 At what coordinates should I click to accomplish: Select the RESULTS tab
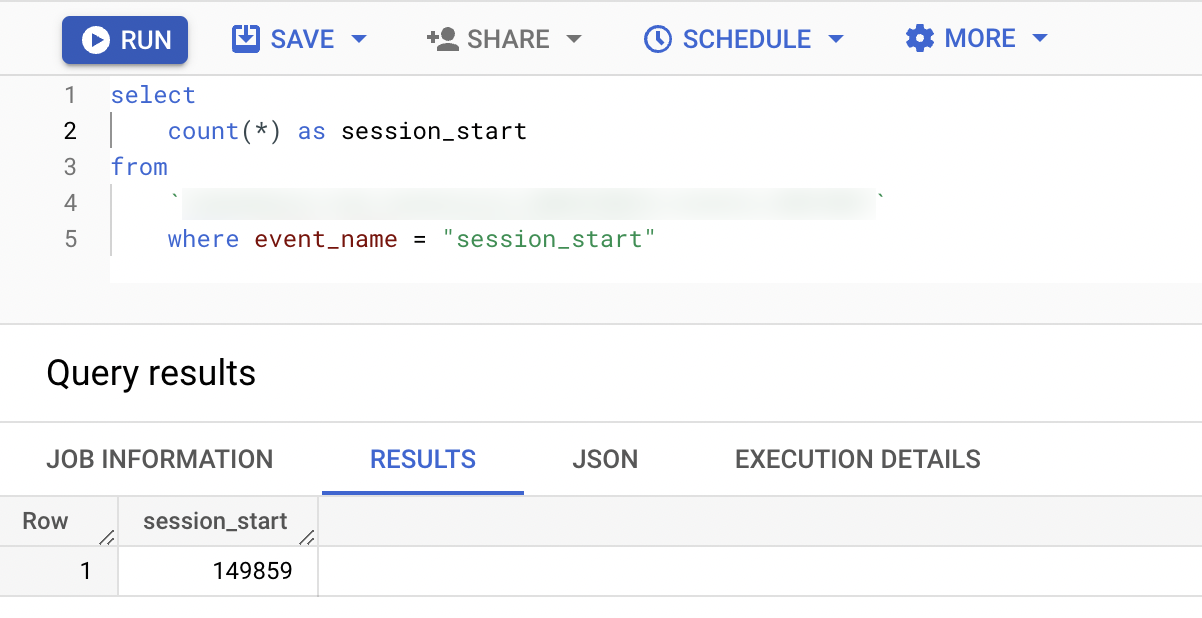423,459
